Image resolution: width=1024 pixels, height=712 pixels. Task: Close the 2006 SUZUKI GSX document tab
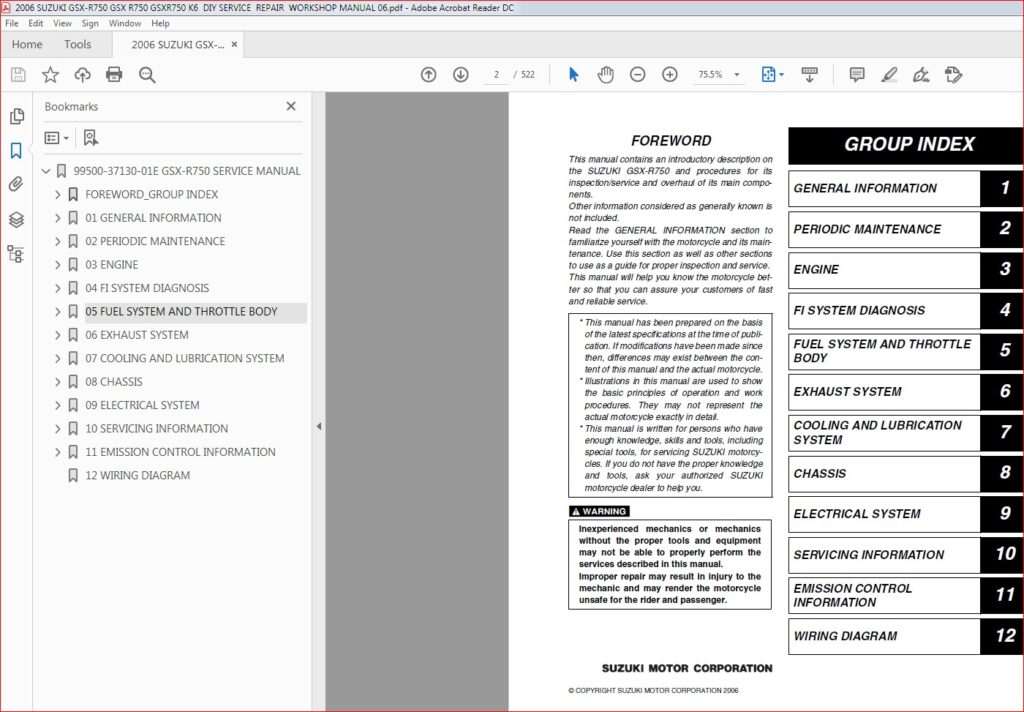tap(234, 44)
